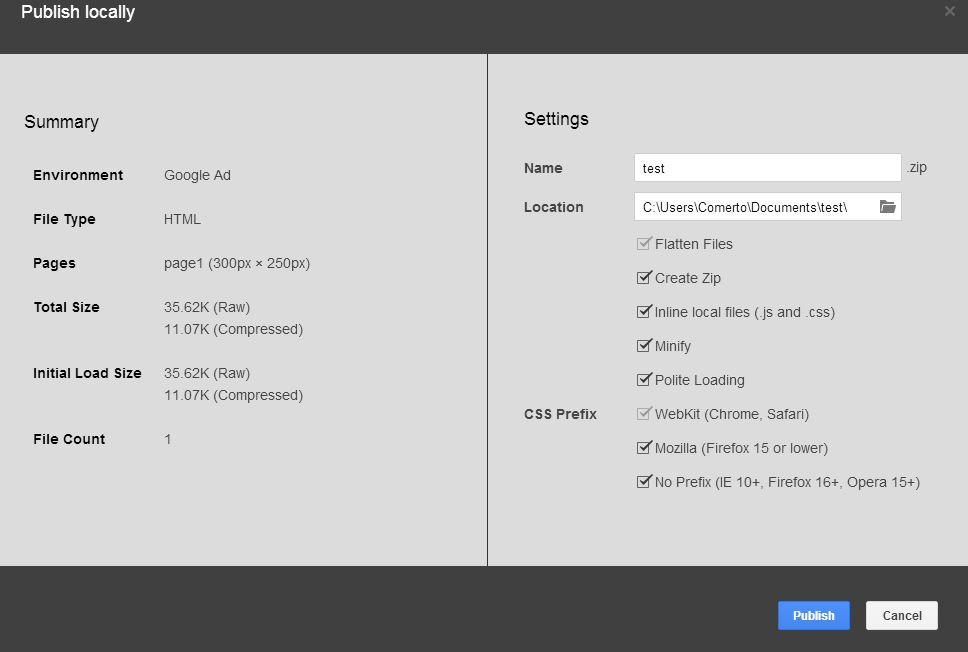Select the Inline local files label text
The image size is (968, 652).
(745, 312)
